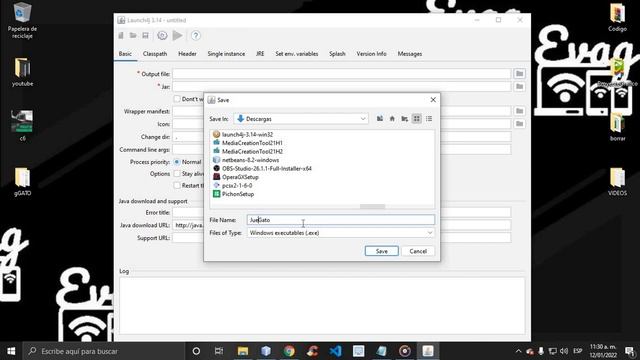Click the New configuration toolbar icon in Launch4j
The height and width of the screenshot is (360, 640).
(x=121, y=36)
